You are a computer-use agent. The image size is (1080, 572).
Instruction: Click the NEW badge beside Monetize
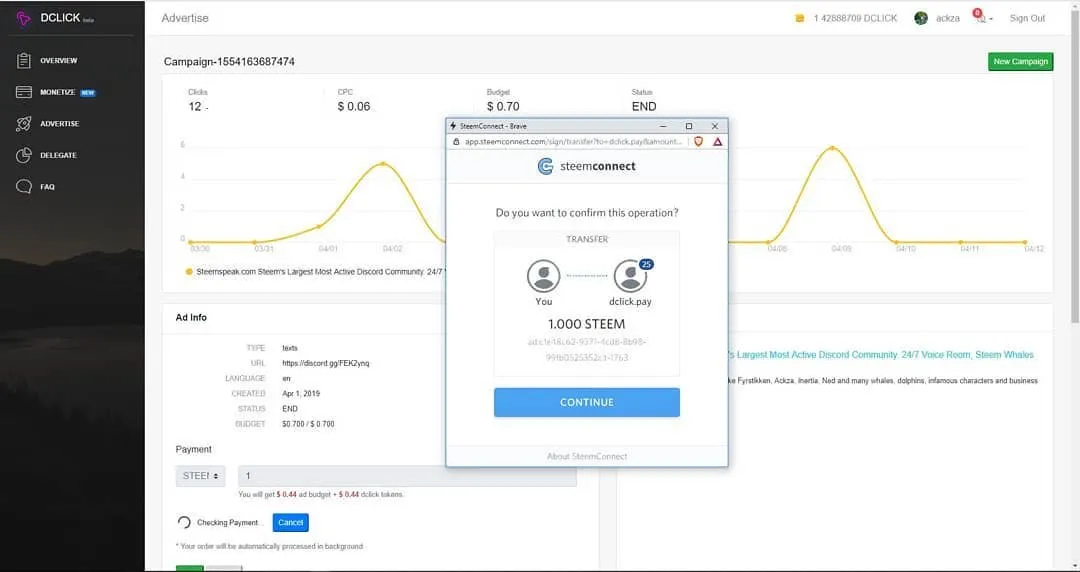pos(87,92)
